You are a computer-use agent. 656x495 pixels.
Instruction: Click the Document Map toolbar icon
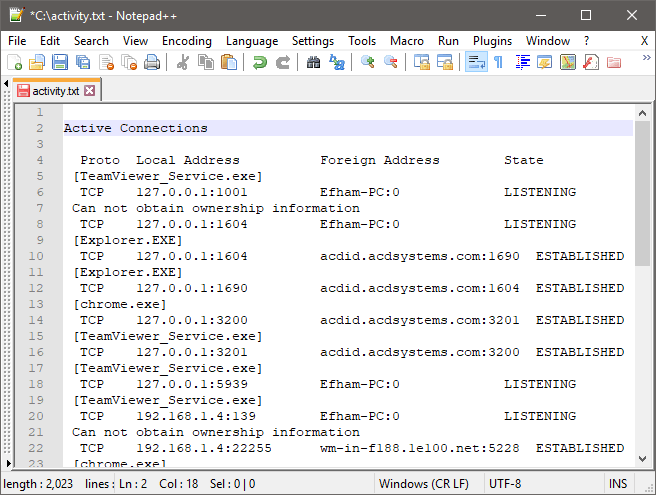[568, 62]
